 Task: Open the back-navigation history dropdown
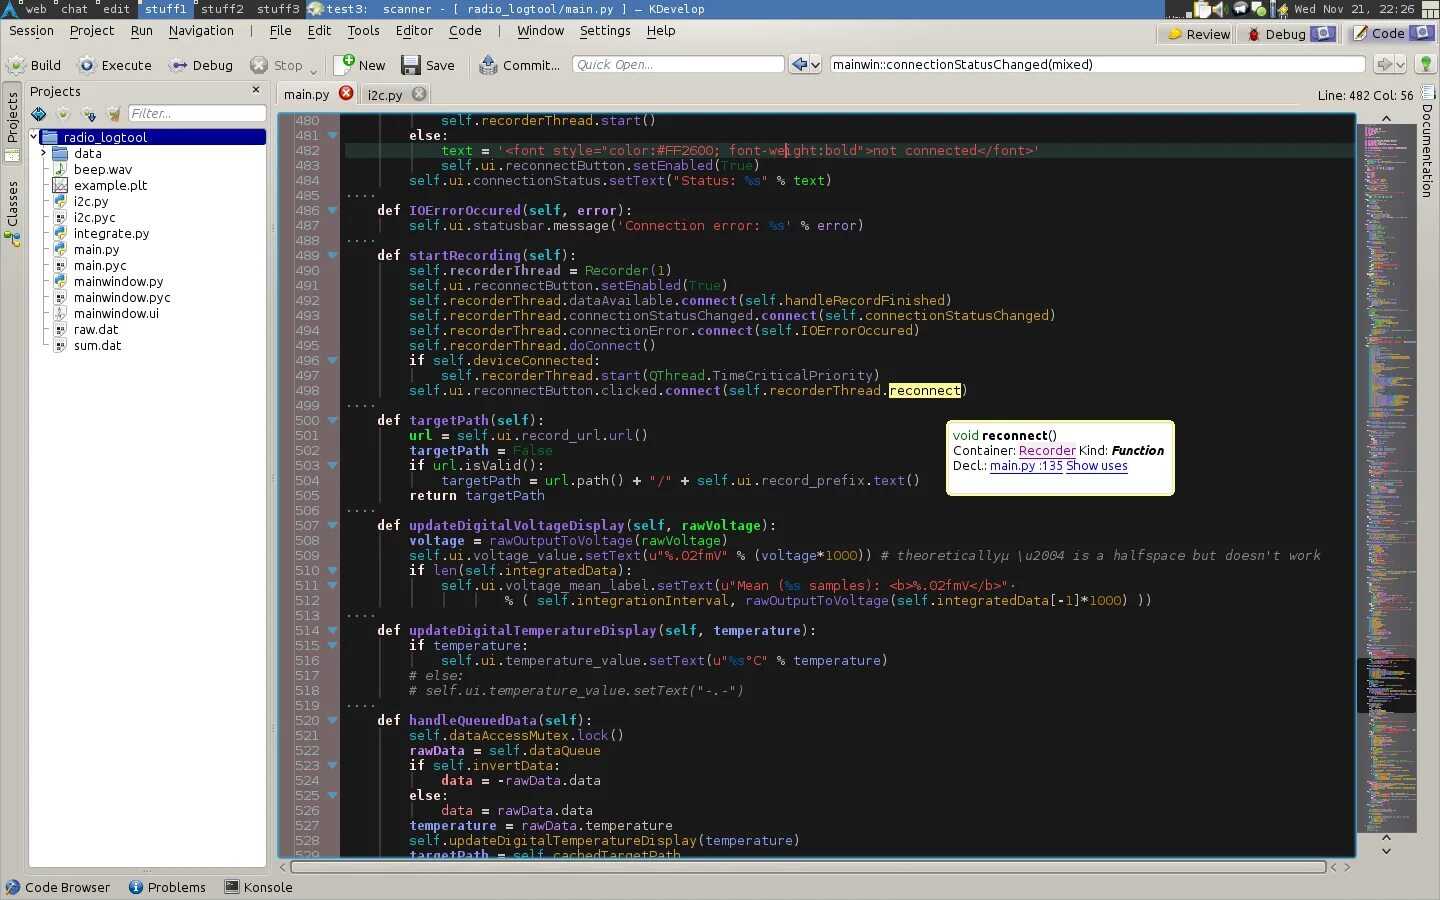[815, 64]
